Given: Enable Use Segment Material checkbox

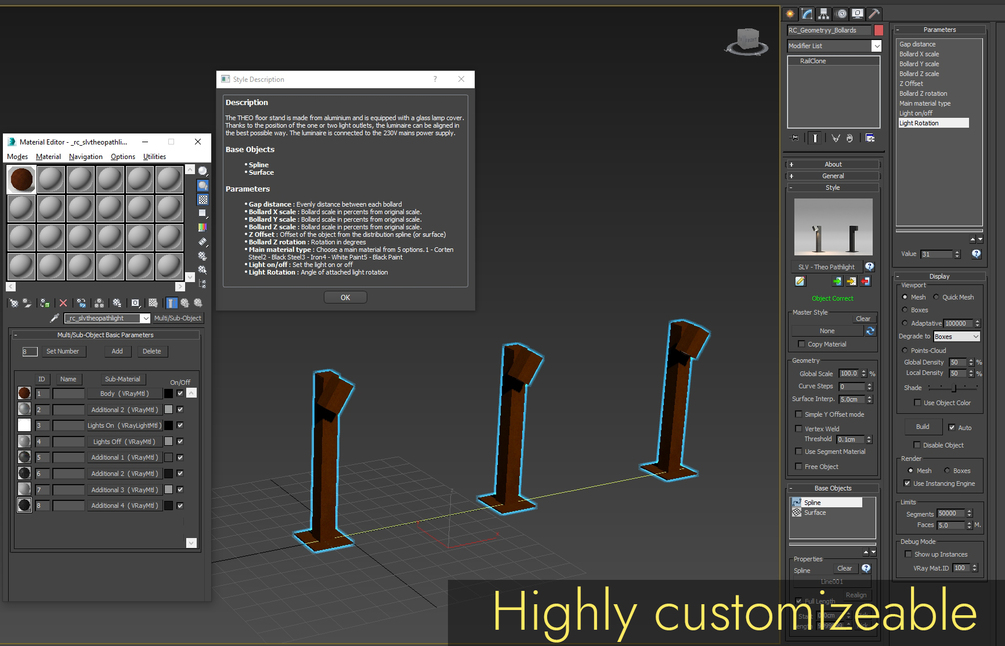Looking at the screenshot, I should pos(799,452).
